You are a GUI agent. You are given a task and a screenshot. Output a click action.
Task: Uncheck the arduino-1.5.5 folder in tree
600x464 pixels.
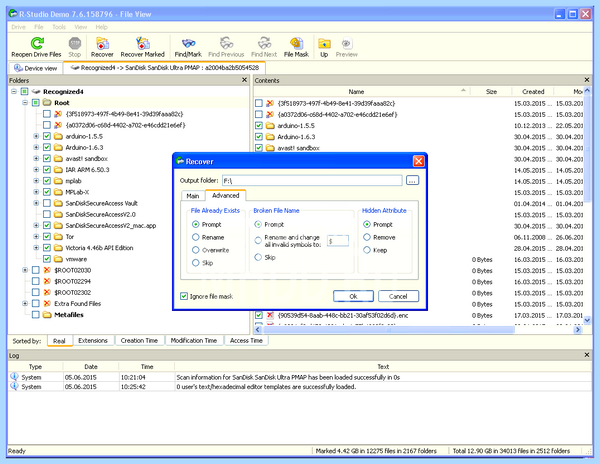(47, 136)
